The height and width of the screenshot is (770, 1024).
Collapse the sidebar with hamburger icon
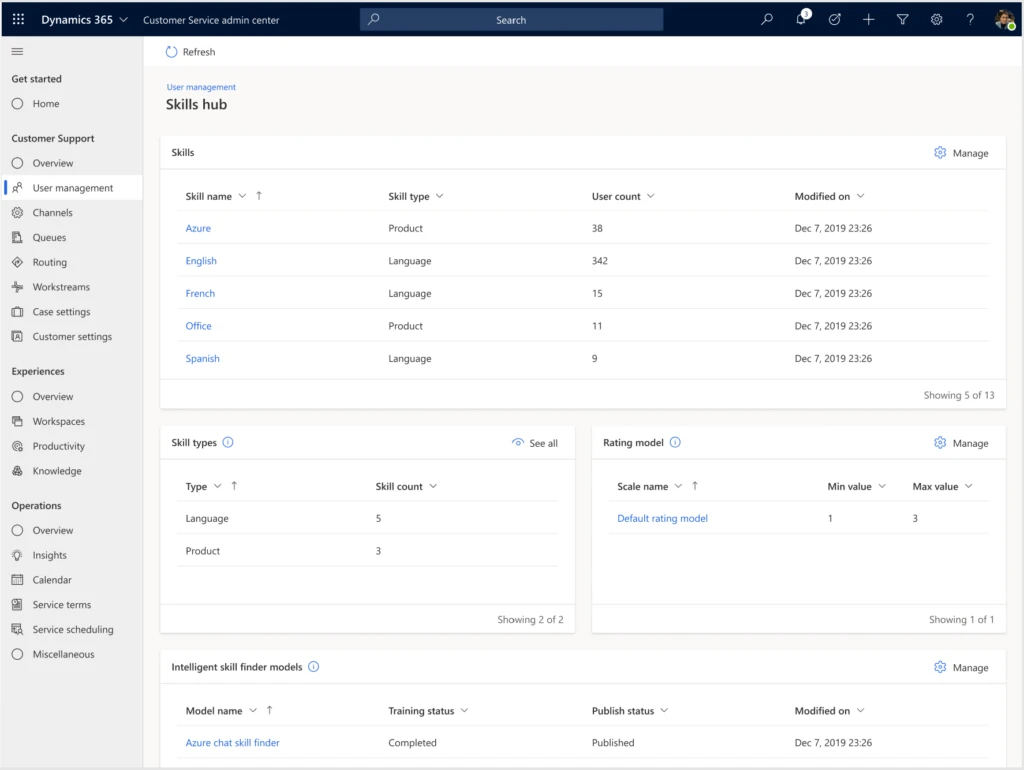click(x=18, y=52)
